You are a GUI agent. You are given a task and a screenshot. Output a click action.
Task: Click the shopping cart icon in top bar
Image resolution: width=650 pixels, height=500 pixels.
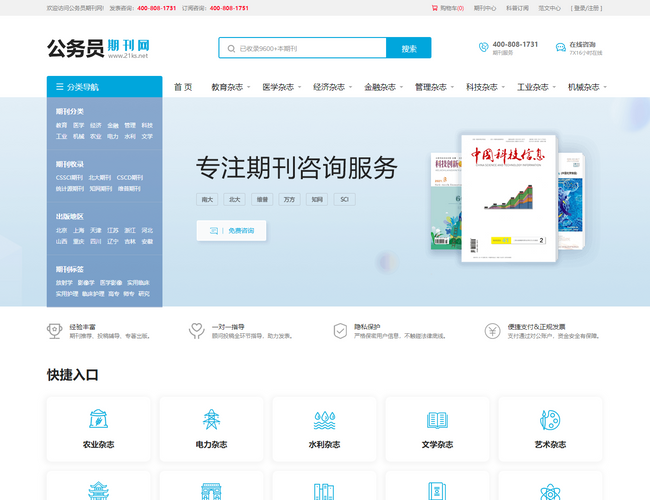(434, 8)
